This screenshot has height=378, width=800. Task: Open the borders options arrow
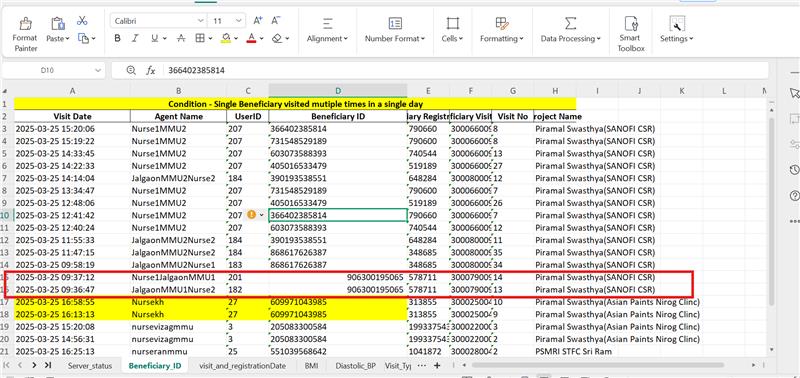[211, 39]
